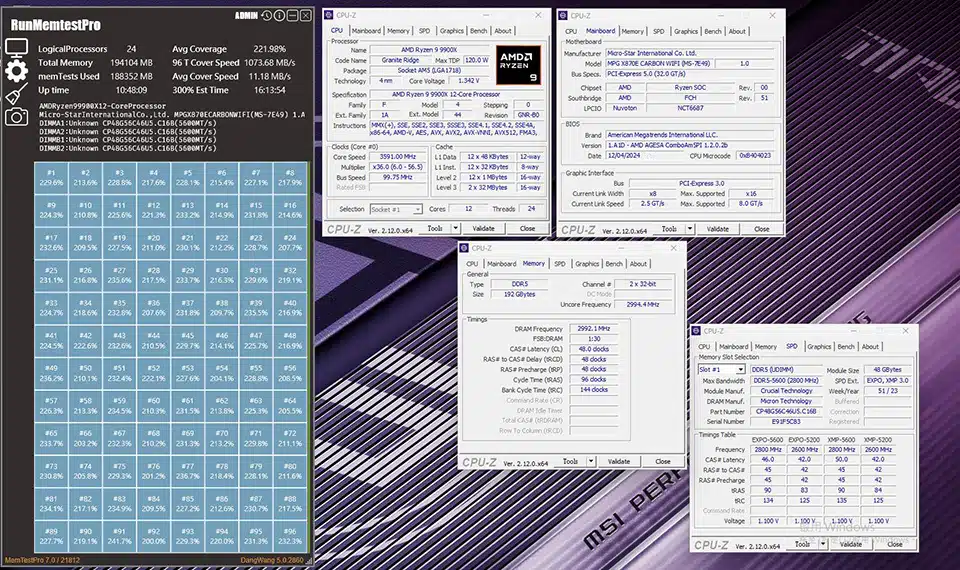The width and height of the screenshot is (960, 570).
Task: Click the clock history icon next to ADMIN
Action: [x=266, y=15]
